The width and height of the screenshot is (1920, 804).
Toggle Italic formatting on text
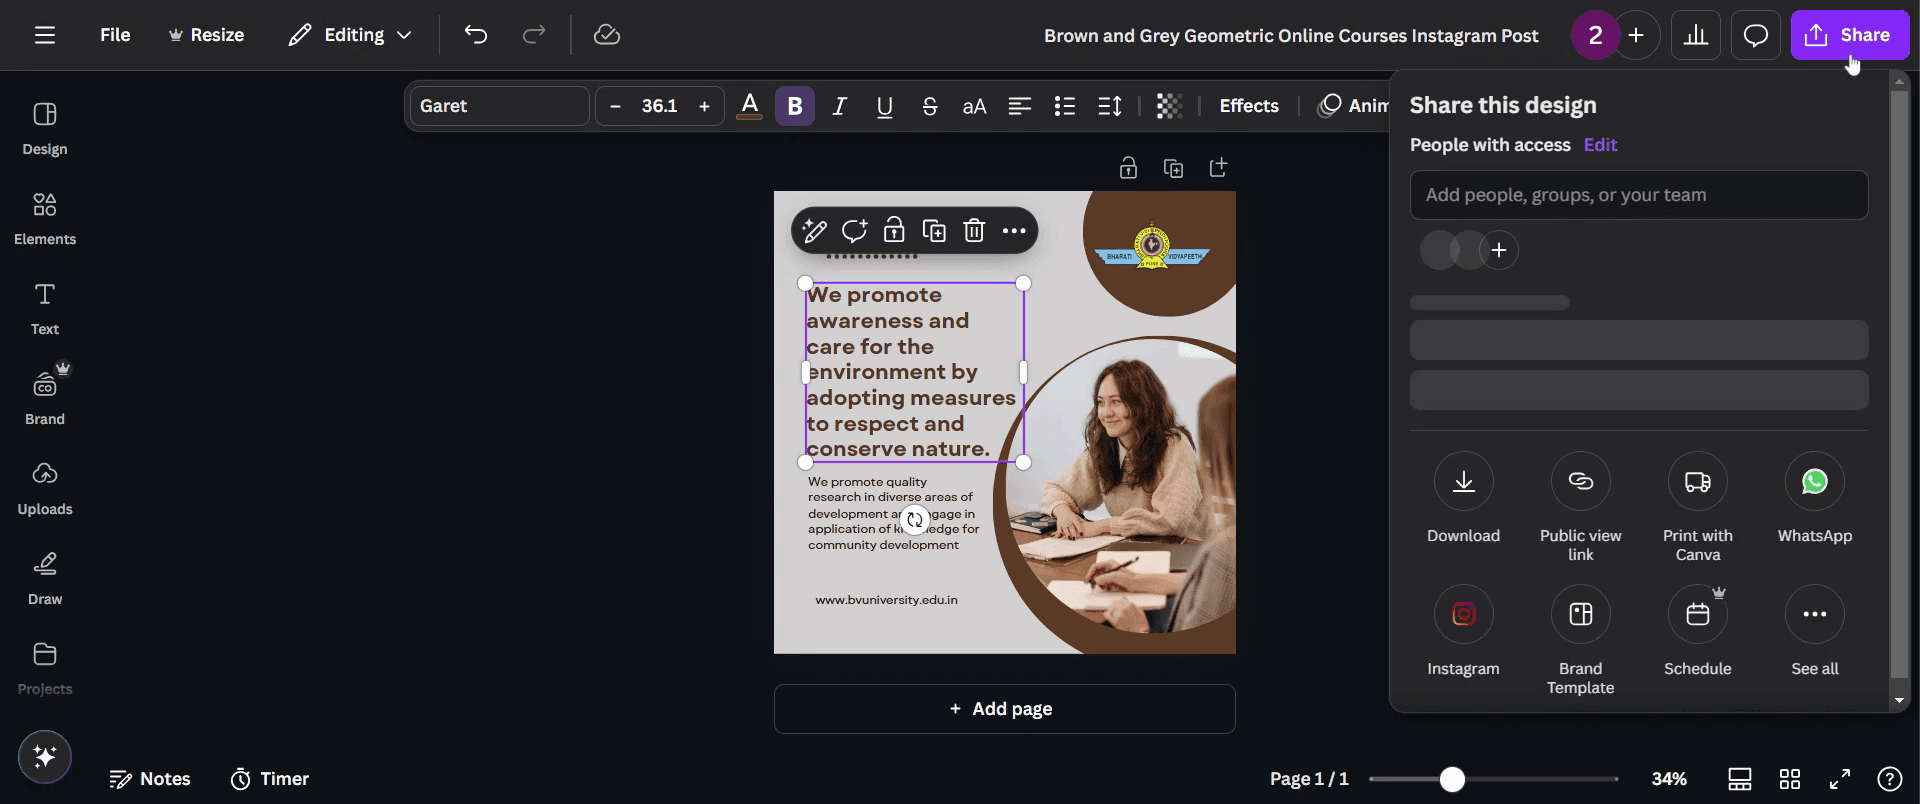840,106
